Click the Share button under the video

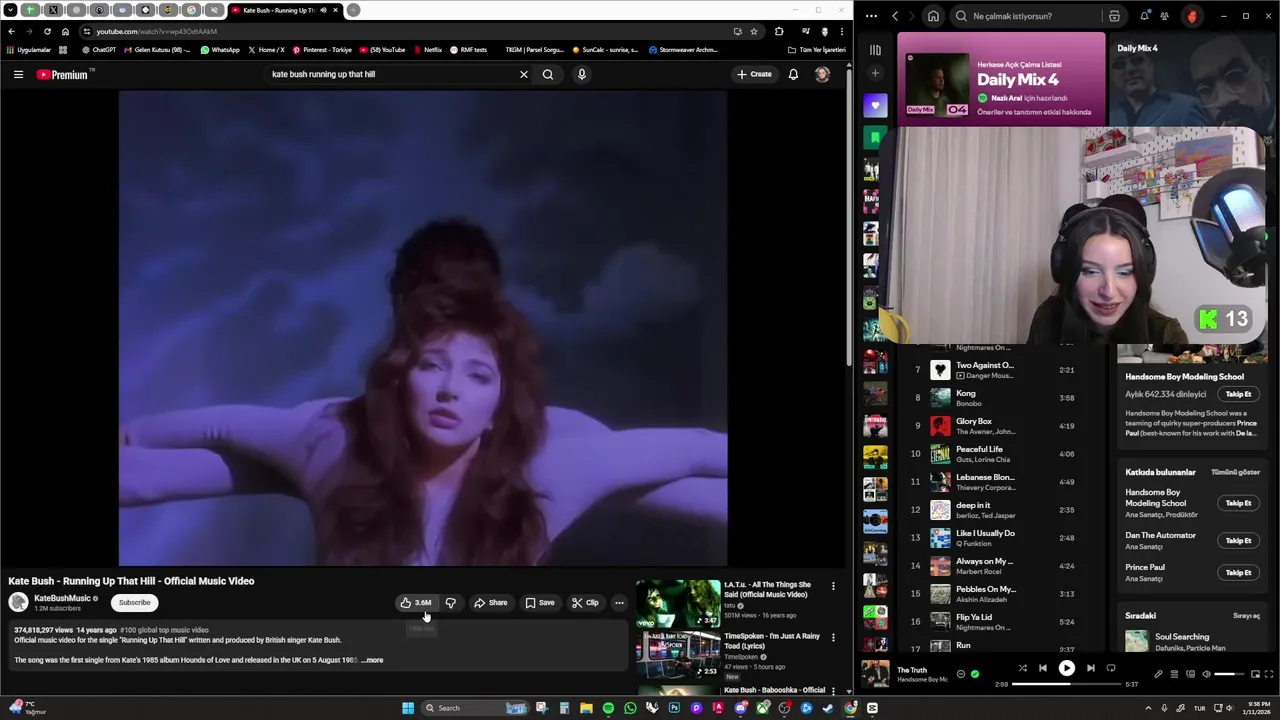[491, 602]
